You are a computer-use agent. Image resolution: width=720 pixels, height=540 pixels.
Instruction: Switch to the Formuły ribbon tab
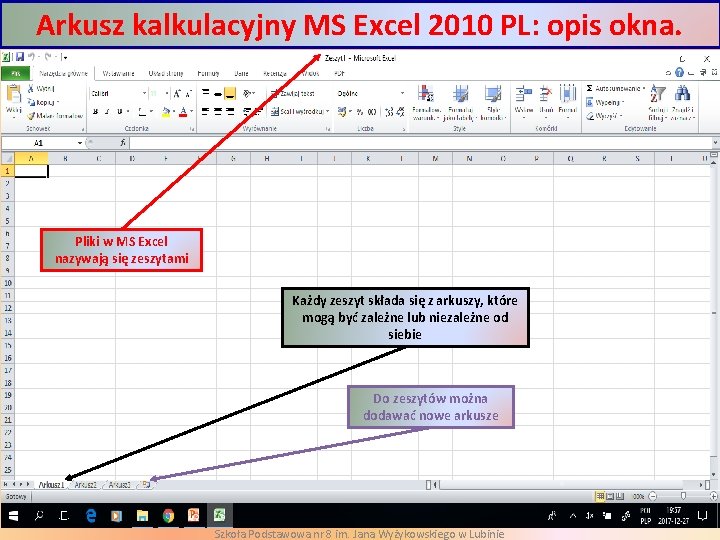tap(208, 73)
